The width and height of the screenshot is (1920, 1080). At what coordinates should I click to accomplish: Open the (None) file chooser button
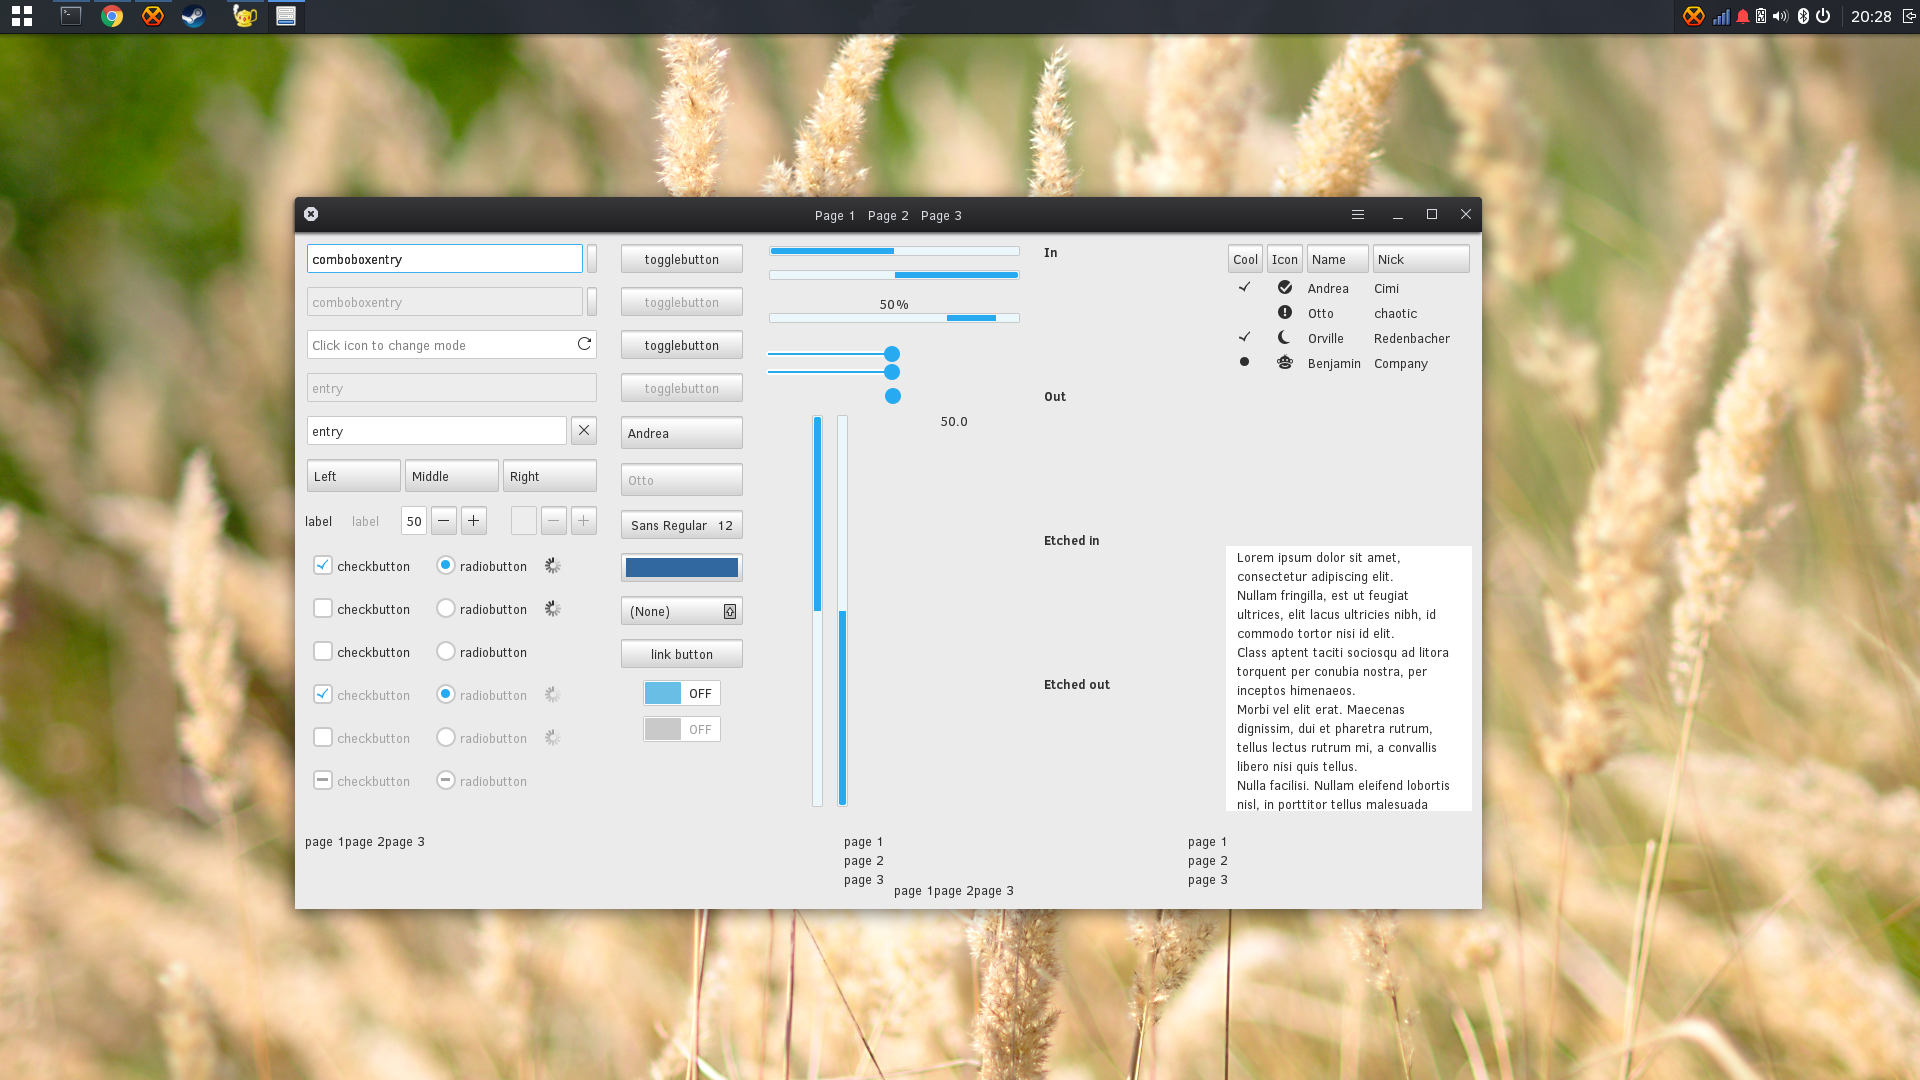[682, 611]
